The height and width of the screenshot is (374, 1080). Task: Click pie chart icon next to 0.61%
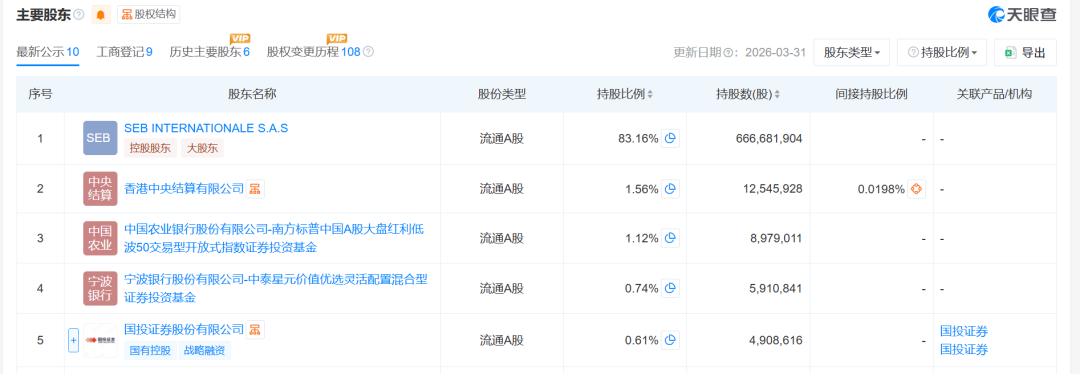tap(670, 340)
